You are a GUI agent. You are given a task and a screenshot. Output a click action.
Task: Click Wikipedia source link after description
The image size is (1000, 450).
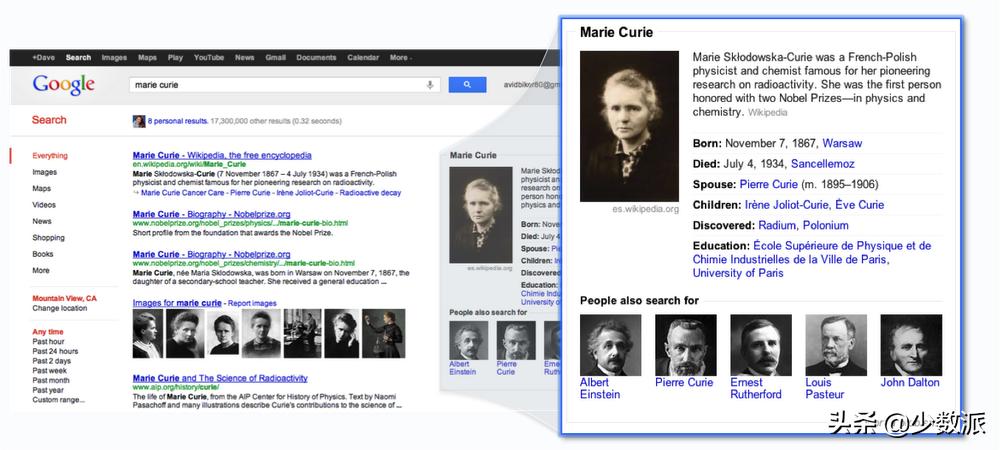coord(767,112)
